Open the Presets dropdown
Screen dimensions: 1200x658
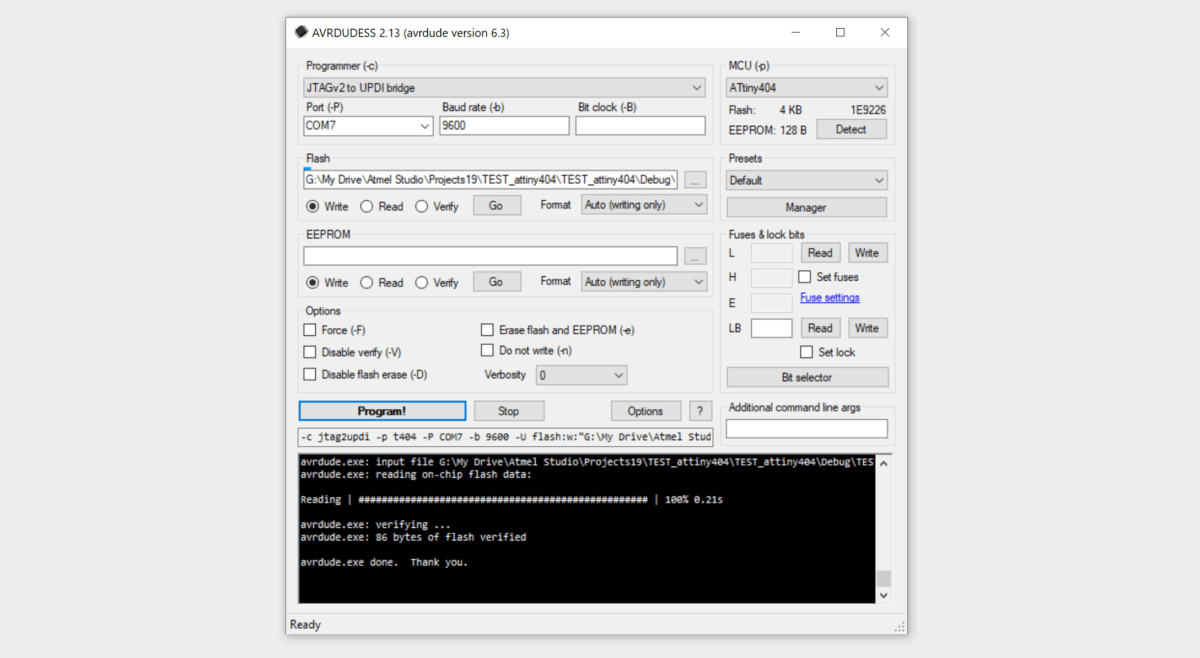tap(806, 180)
